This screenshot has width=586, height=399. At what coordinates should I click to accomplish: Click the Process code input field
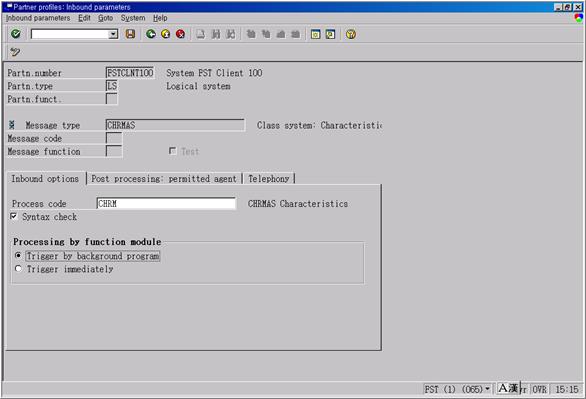166,204
